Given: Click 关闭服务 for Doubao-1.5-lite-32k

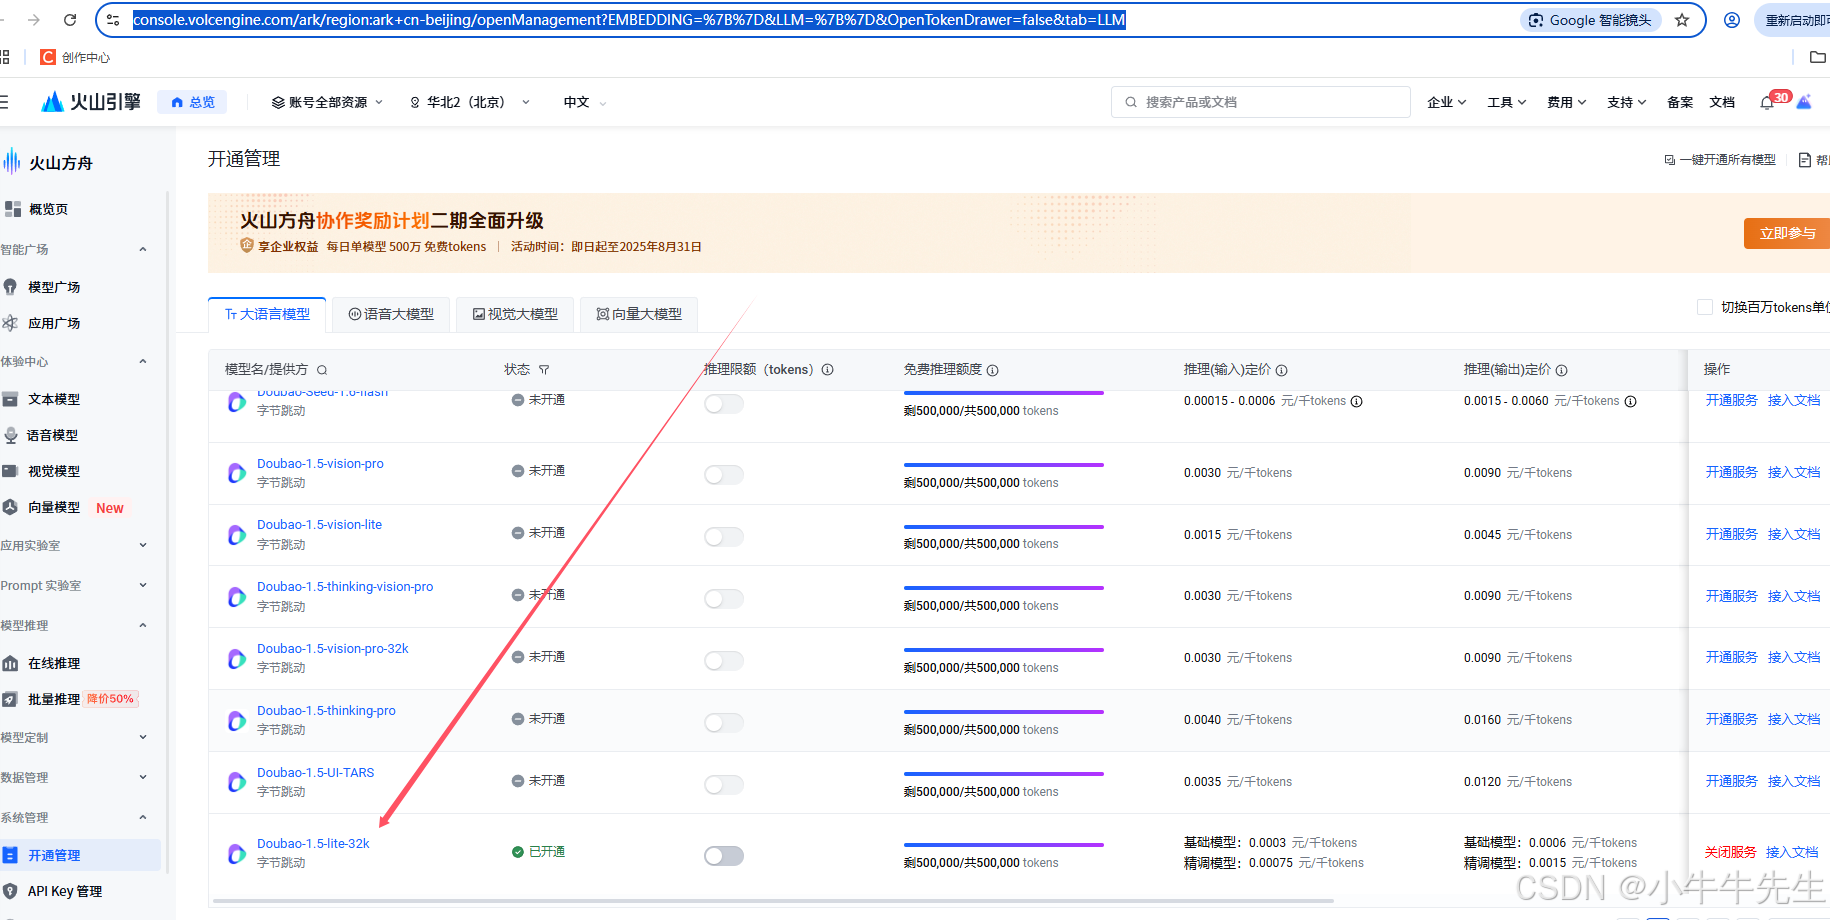Looking at the screenshot, I should [x=1730, y=852].
